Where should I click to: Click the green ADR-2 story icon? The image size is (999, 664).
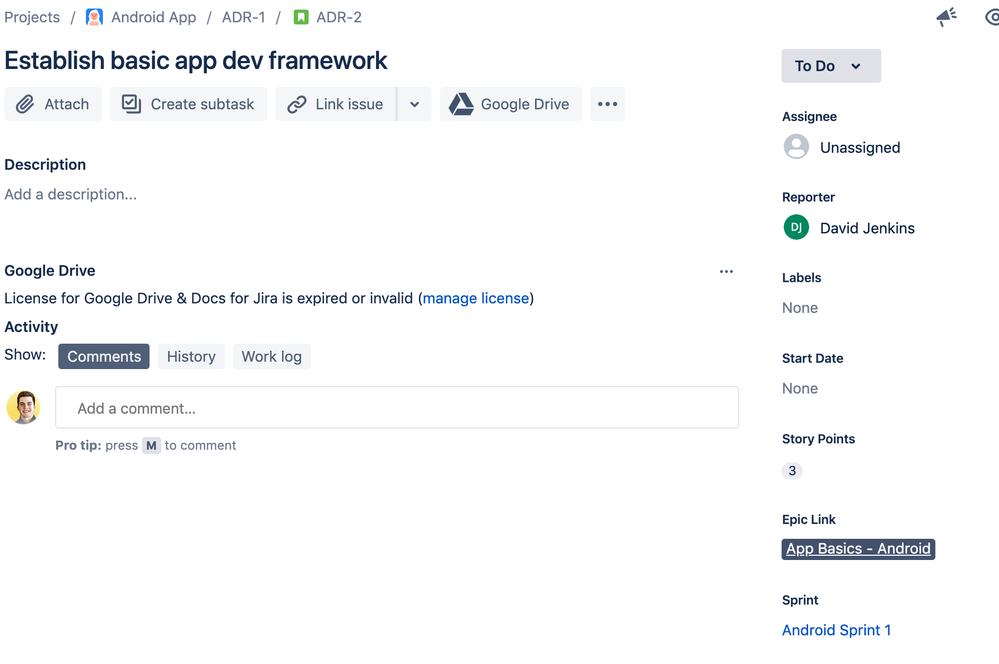tap(301, 17)
